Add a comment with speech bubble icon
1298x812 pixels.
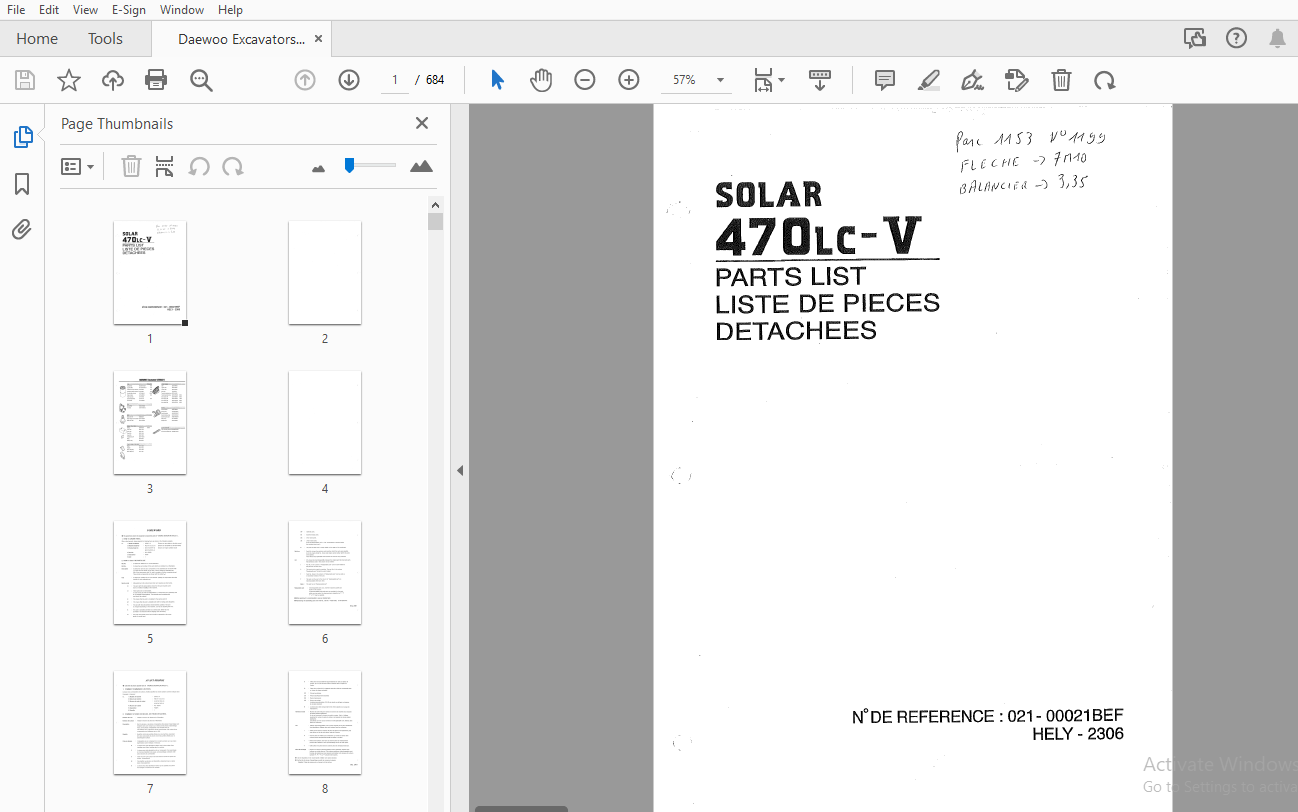pos(885,80)
